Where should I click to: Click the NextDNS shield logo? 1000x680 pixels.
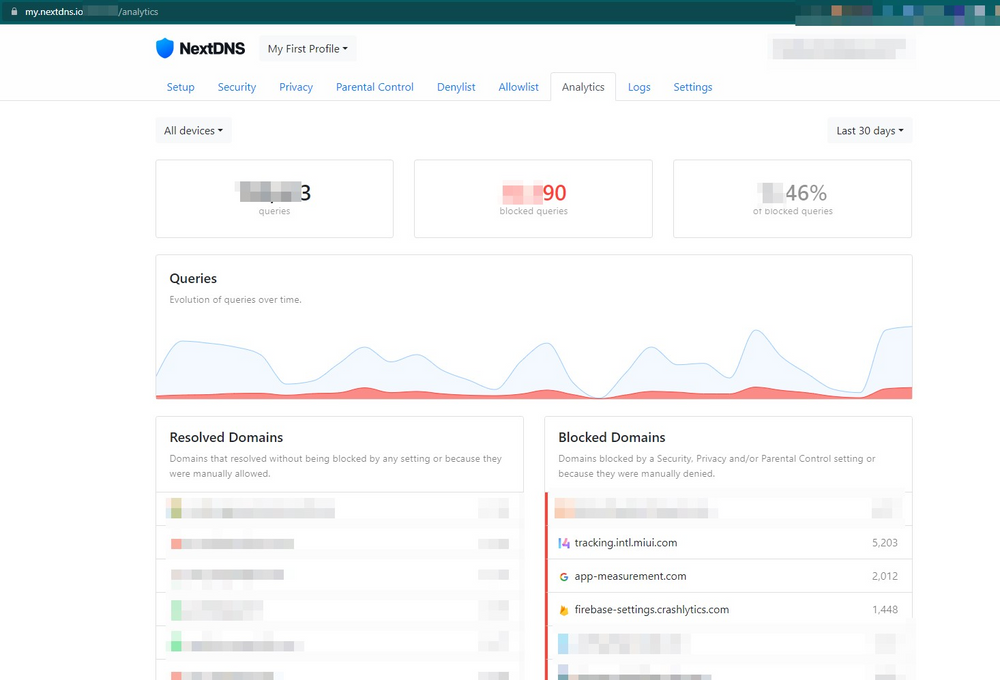pos(166,47)
